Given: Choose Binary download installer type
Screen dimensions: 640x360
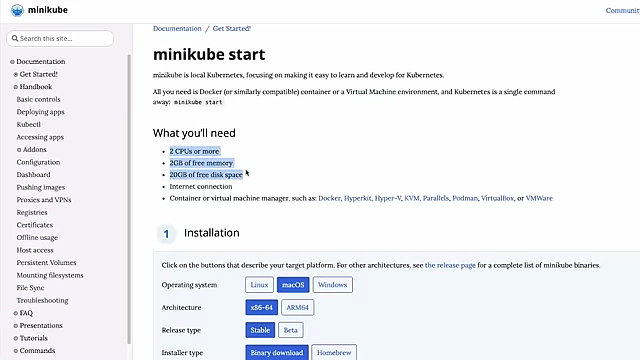Looking at the screenshot, I should 277,353.
